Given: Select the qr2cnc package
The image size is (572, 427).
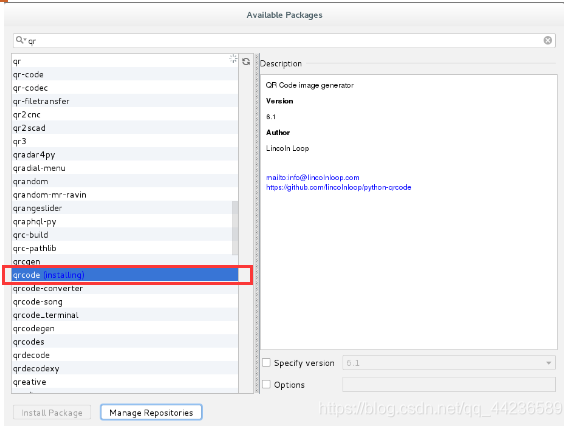Looking at the screenshot, I should pyautogui.click(x=125, y=114).
